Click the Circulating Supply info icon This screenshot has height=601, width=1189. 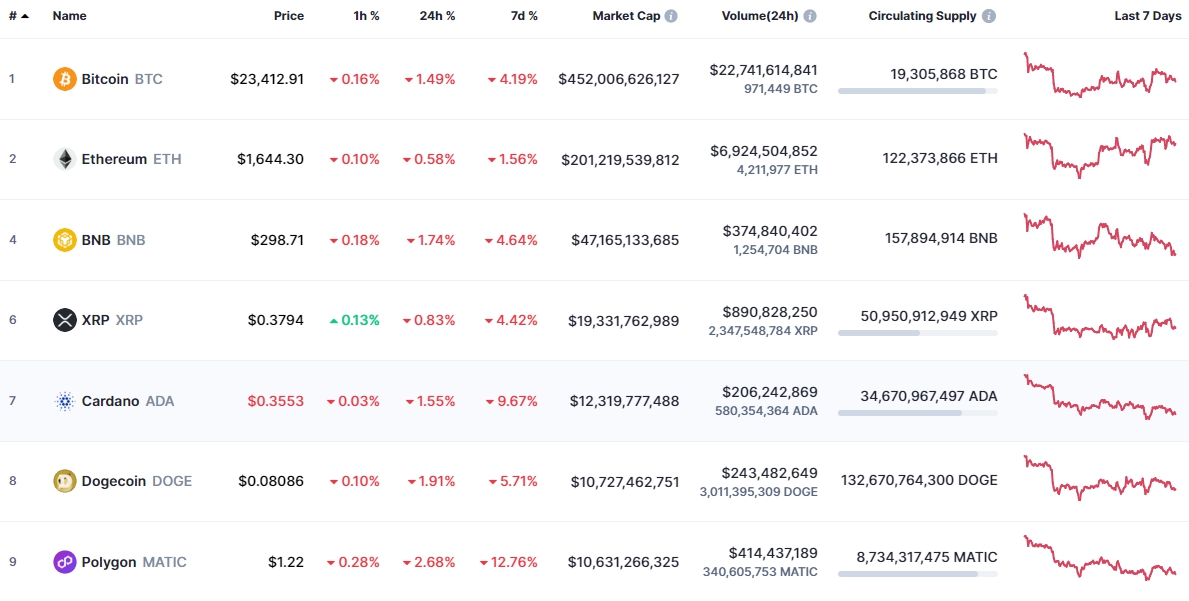click(x=989, y=16)
